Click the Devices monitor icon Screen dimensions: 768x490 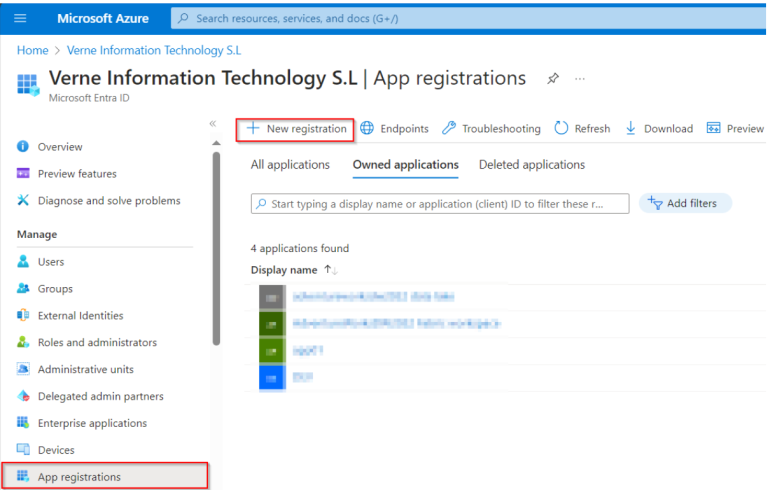(x=23, y=449)
